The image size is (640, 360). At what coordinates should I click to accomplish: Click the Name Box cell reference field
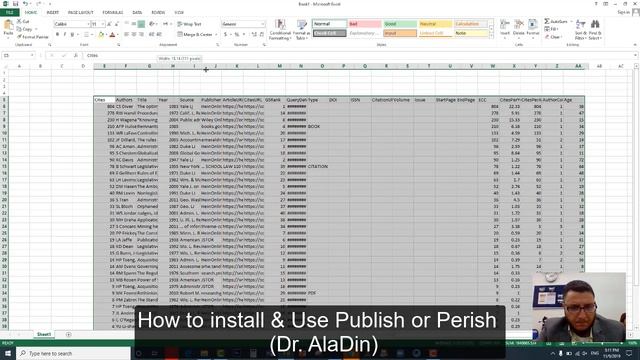tap(18, 55)
